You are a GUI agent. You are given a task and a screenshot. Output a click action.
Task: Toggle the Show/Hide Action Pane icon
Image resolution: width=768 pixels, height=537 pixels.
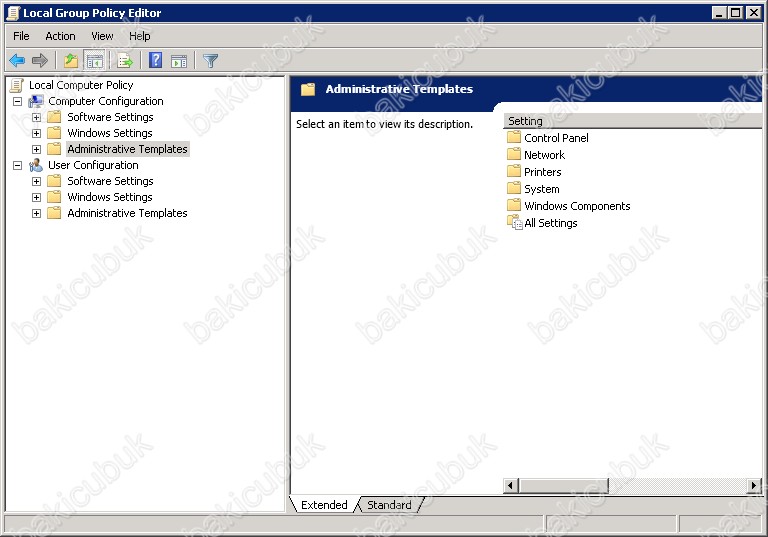click(x=179, y=61)
